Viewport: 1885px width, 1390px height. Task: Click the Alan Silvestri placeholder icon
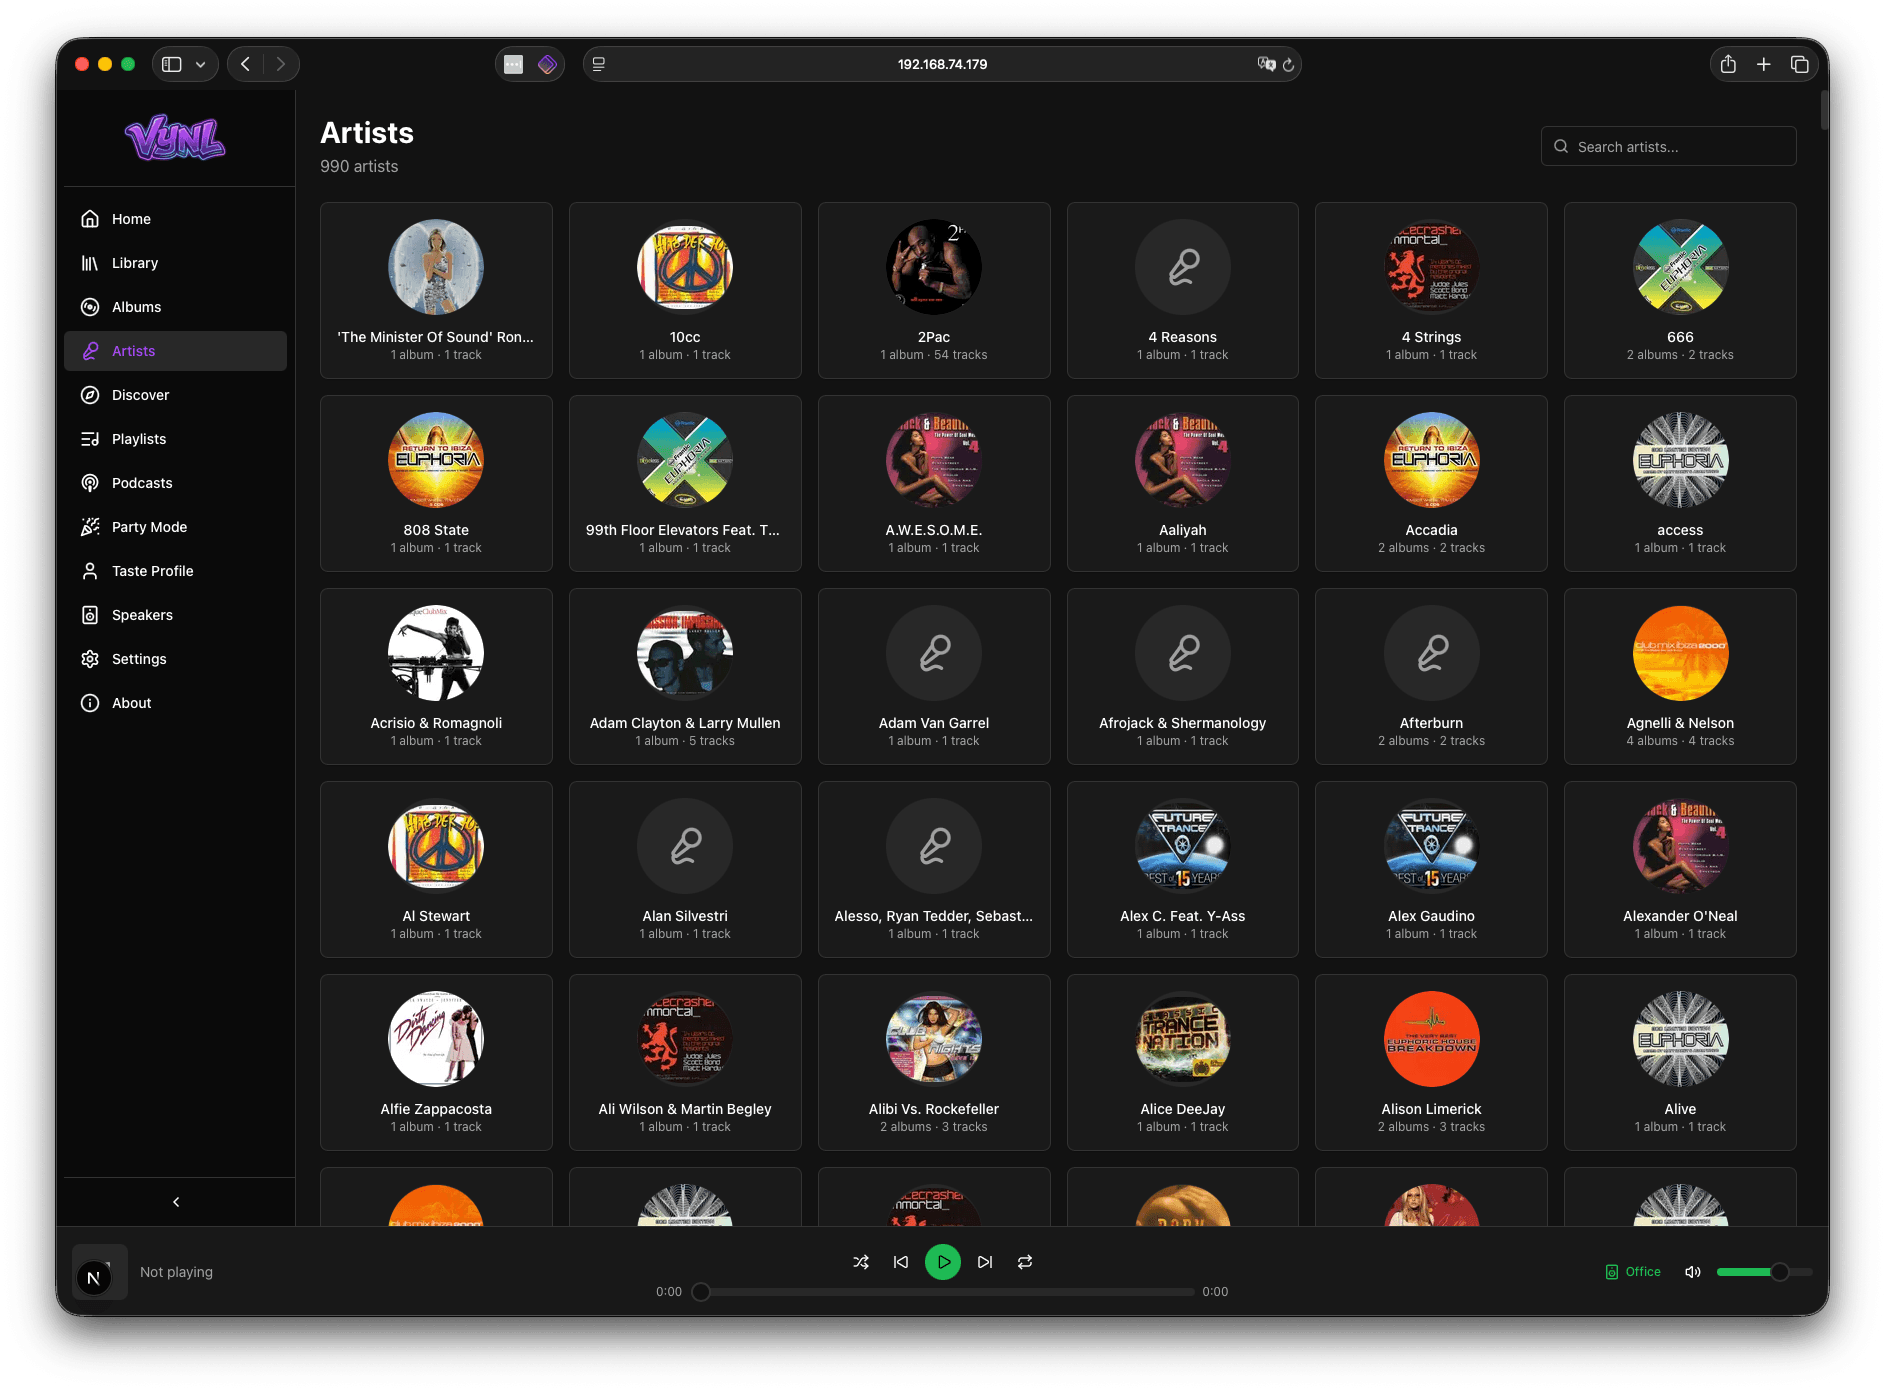coord(685,846)
